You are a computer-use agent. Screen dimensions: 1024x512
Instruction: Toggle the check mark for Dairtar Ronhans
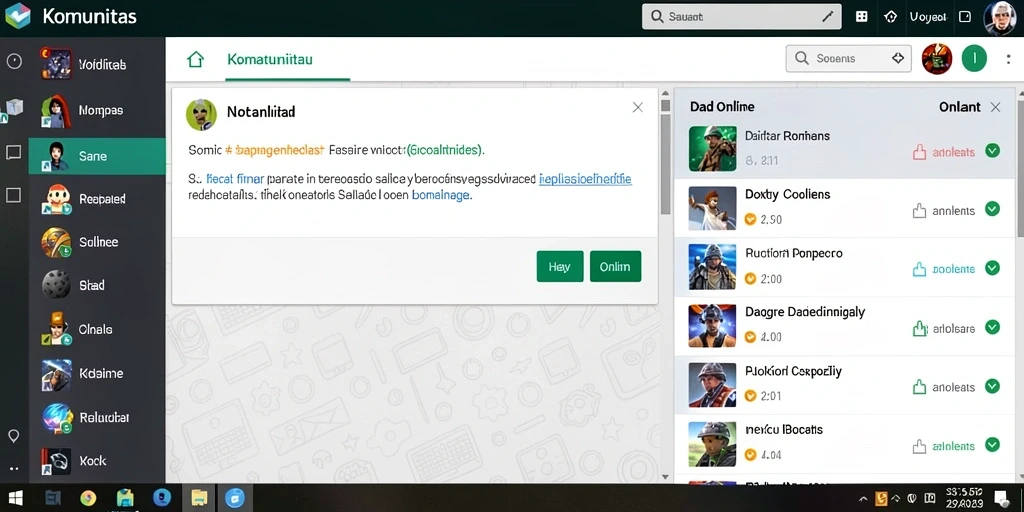pyautogui.click(x=992, y=151)
